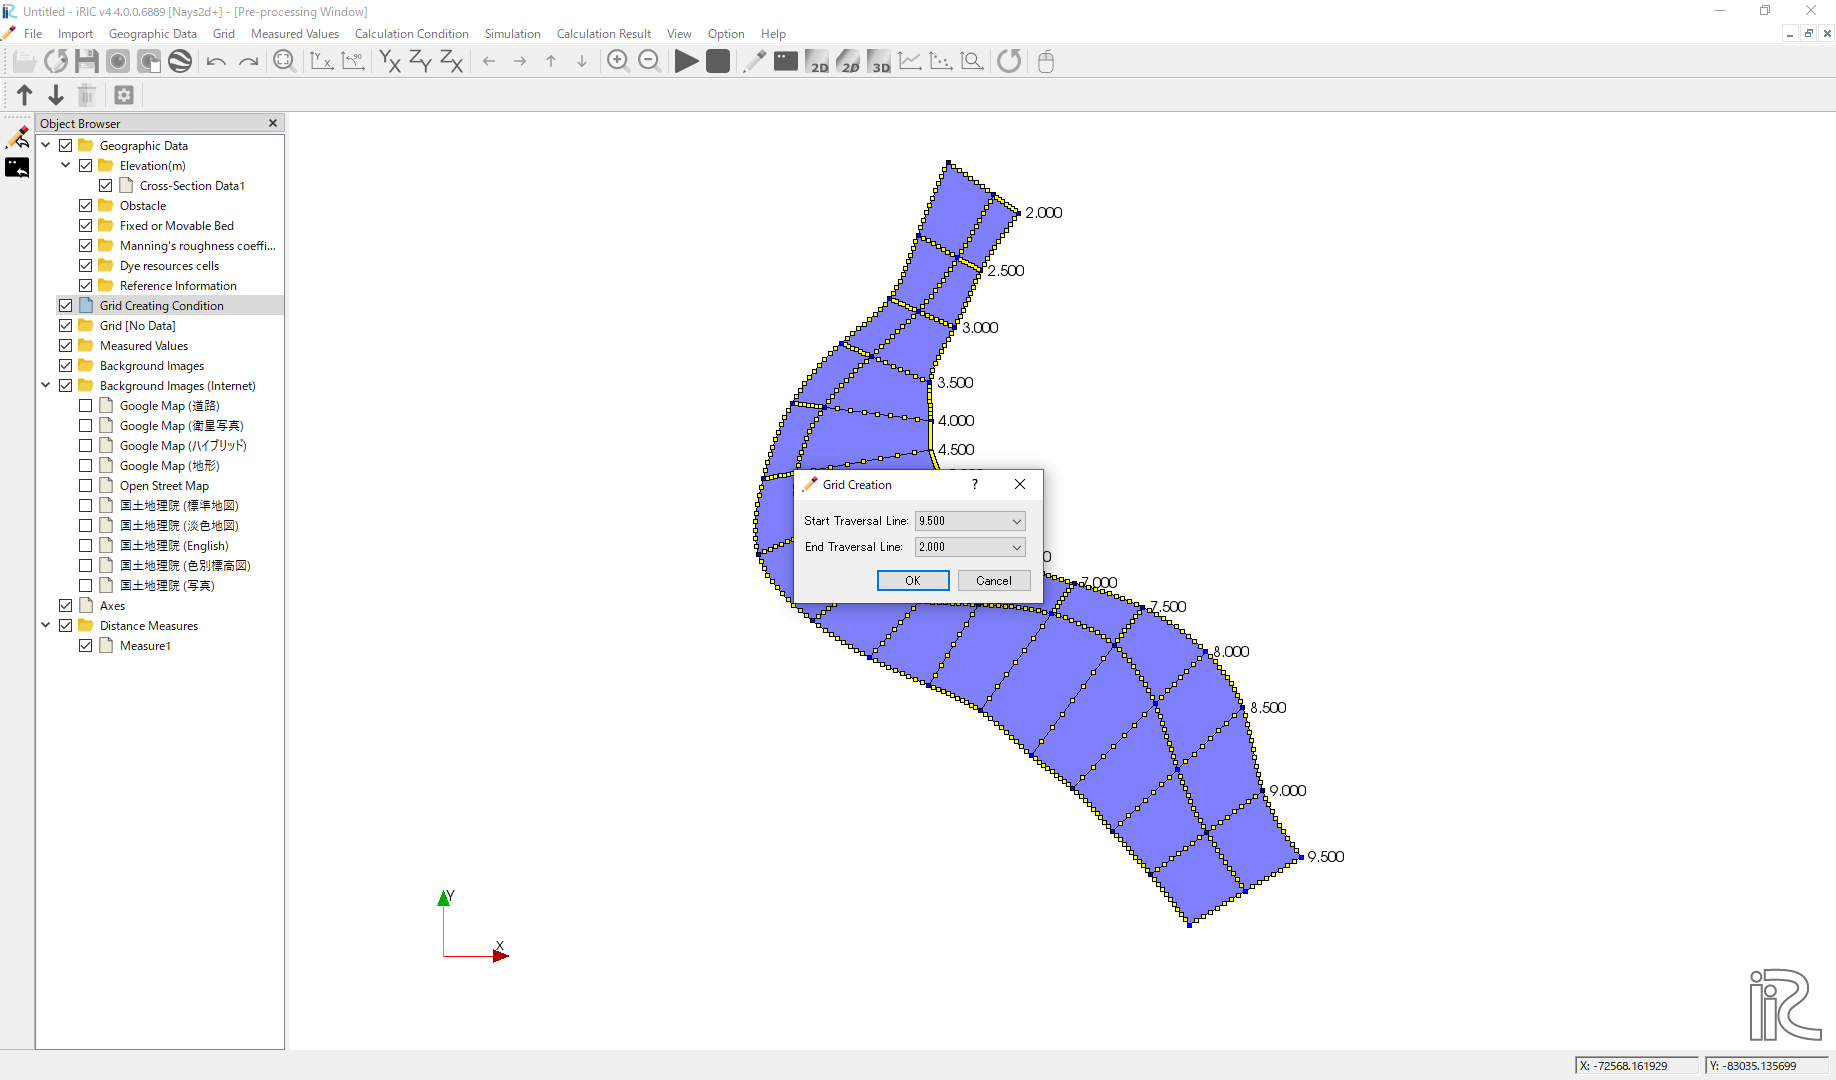Select the ZY plane view icon

point(420,62)
